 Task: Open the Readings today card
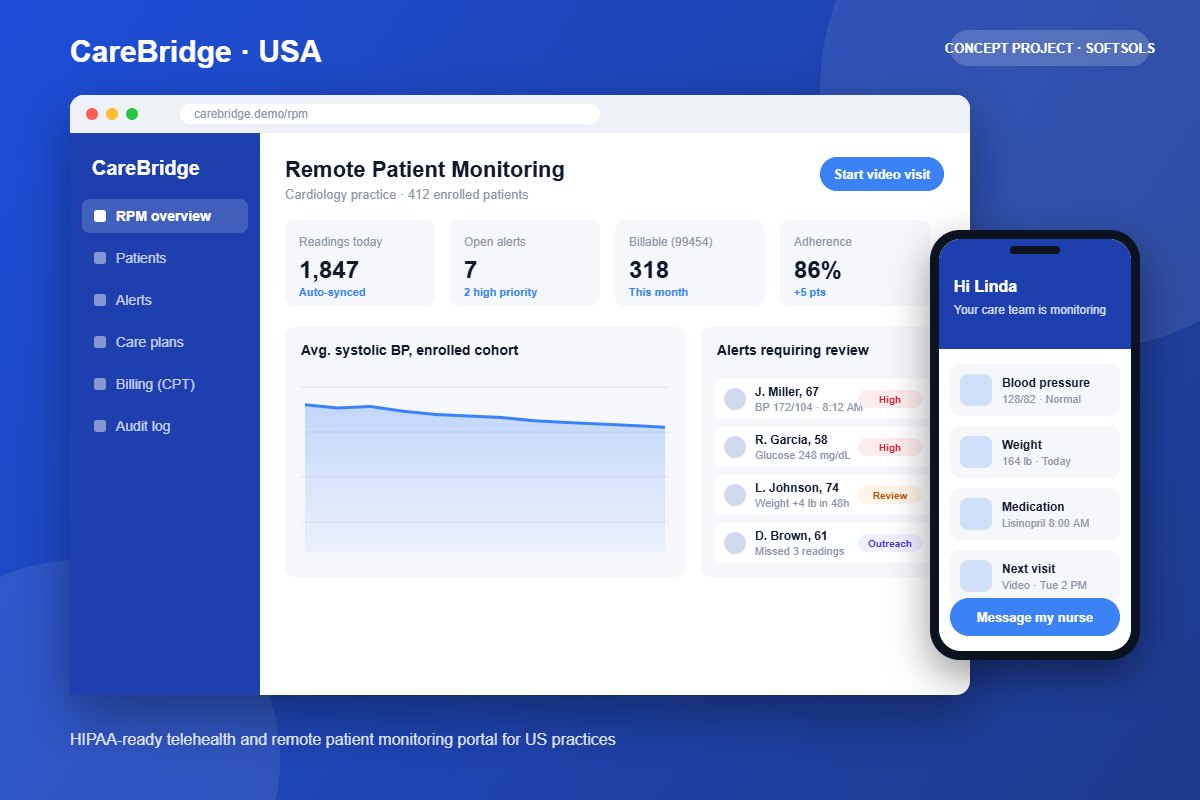click(360, 263)
